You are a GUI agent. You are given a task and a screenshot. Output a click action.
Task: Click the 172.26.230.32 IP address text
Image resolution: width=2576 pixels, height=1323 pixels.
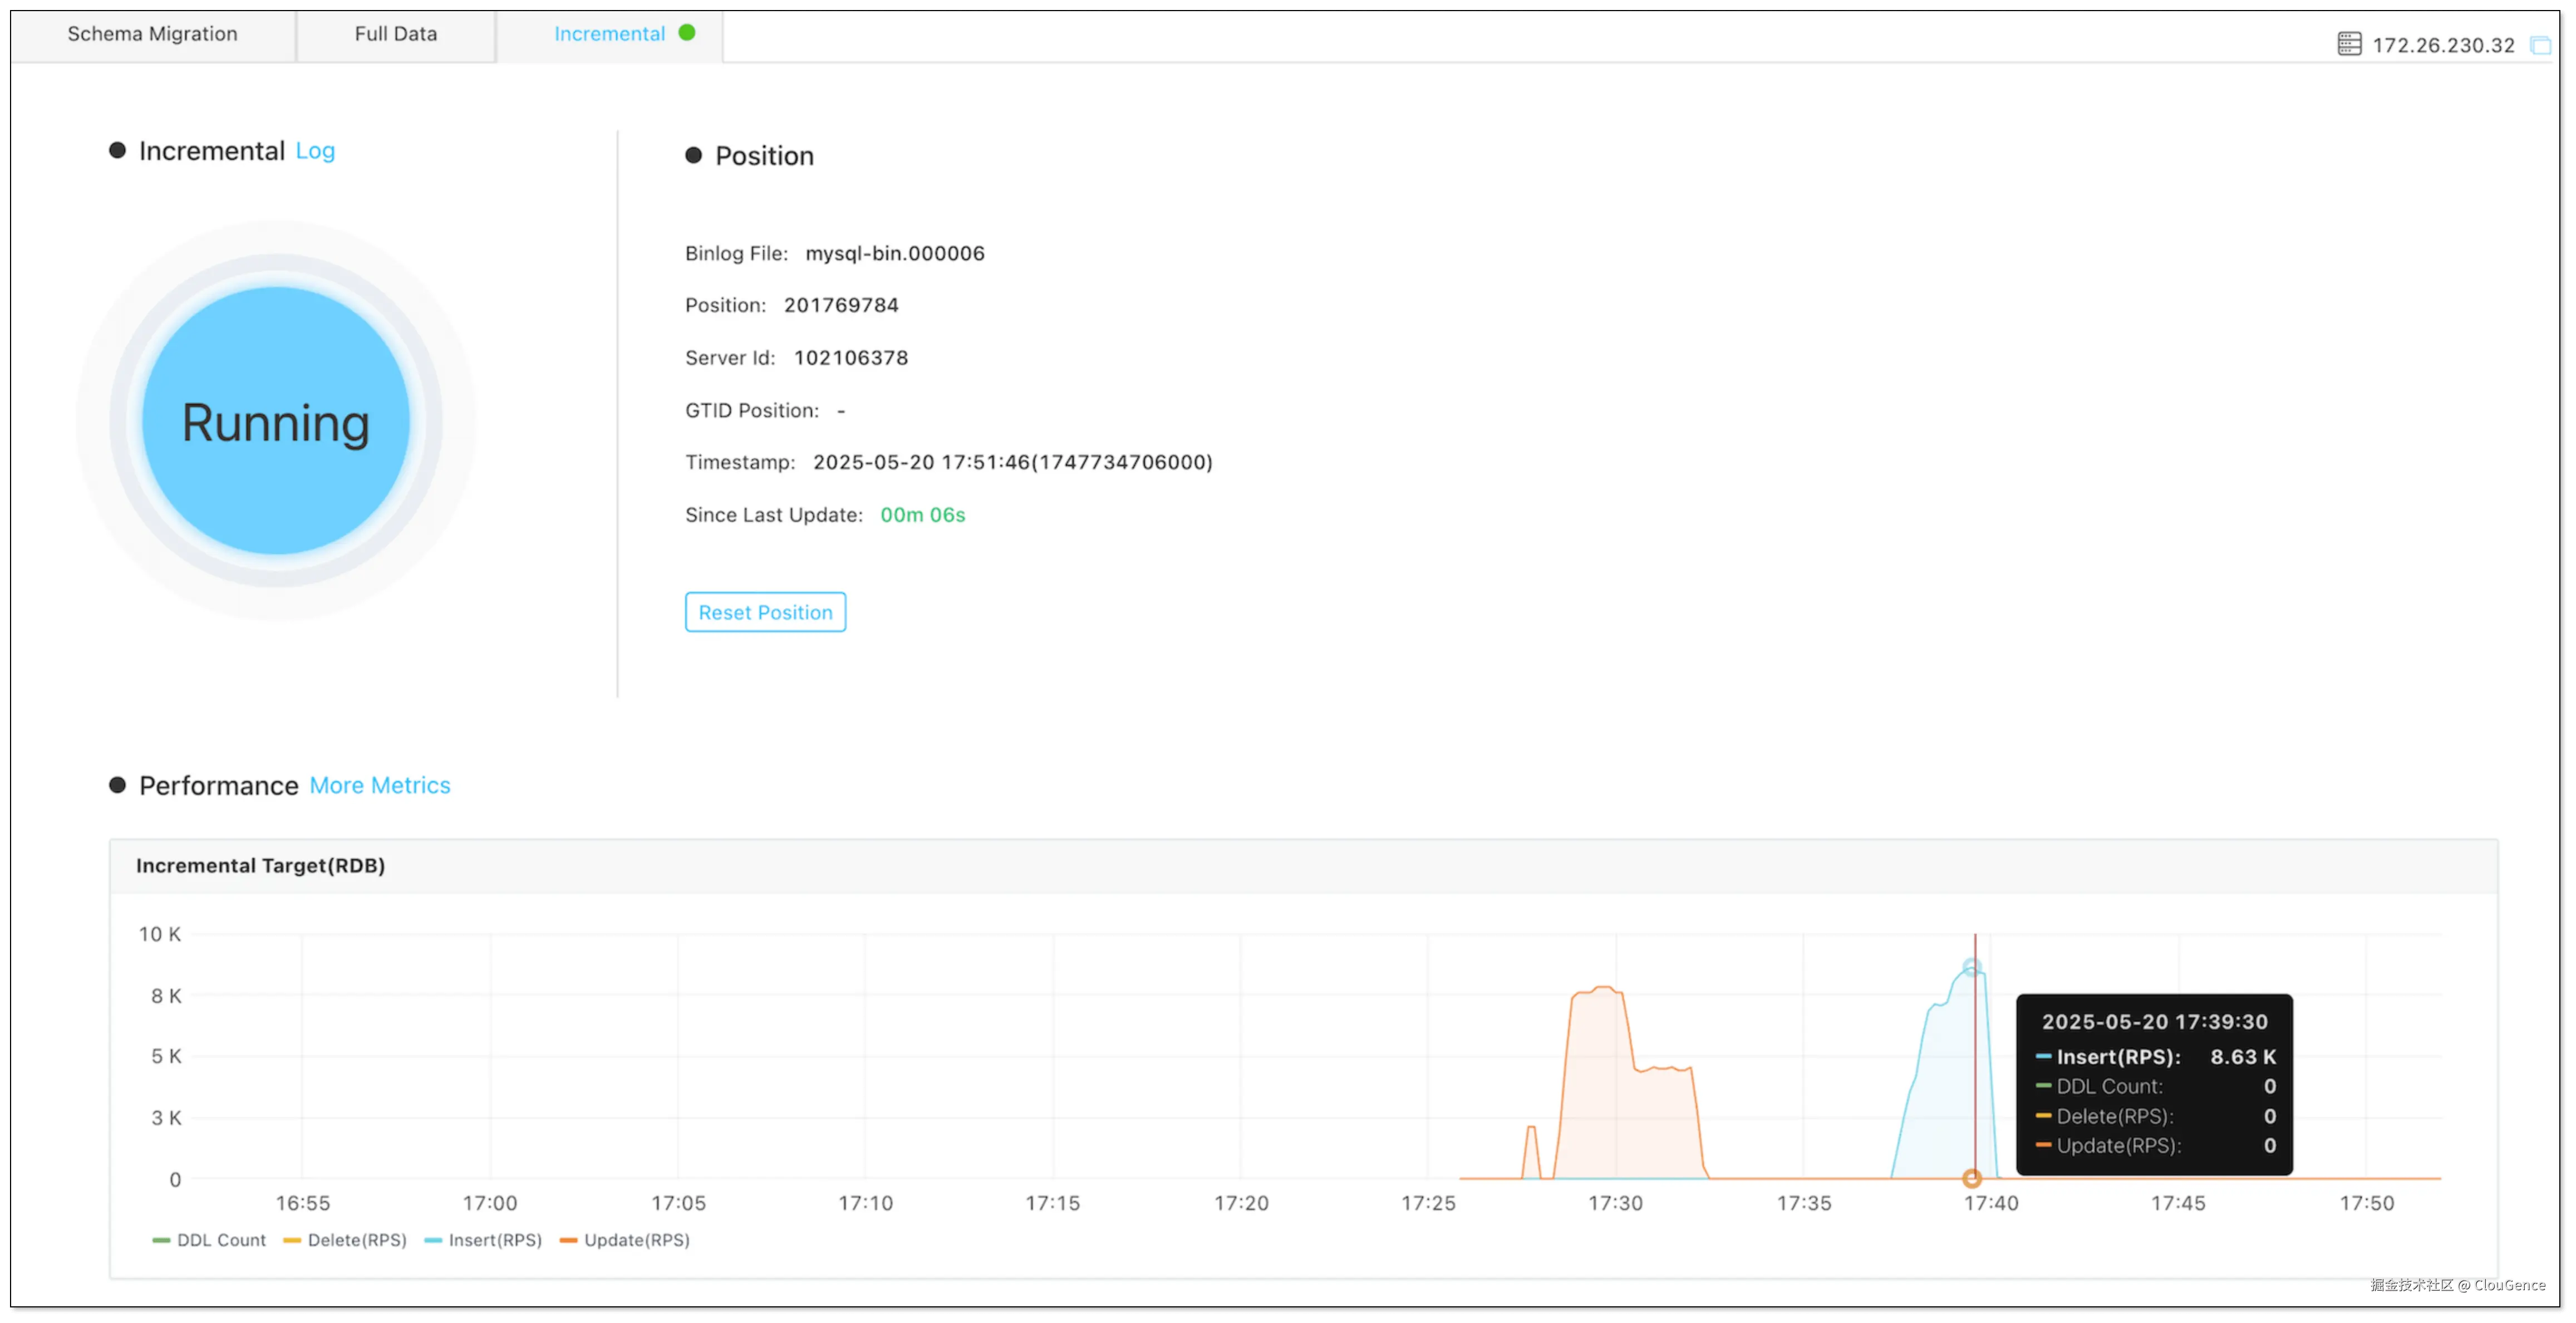point(2443,45)
